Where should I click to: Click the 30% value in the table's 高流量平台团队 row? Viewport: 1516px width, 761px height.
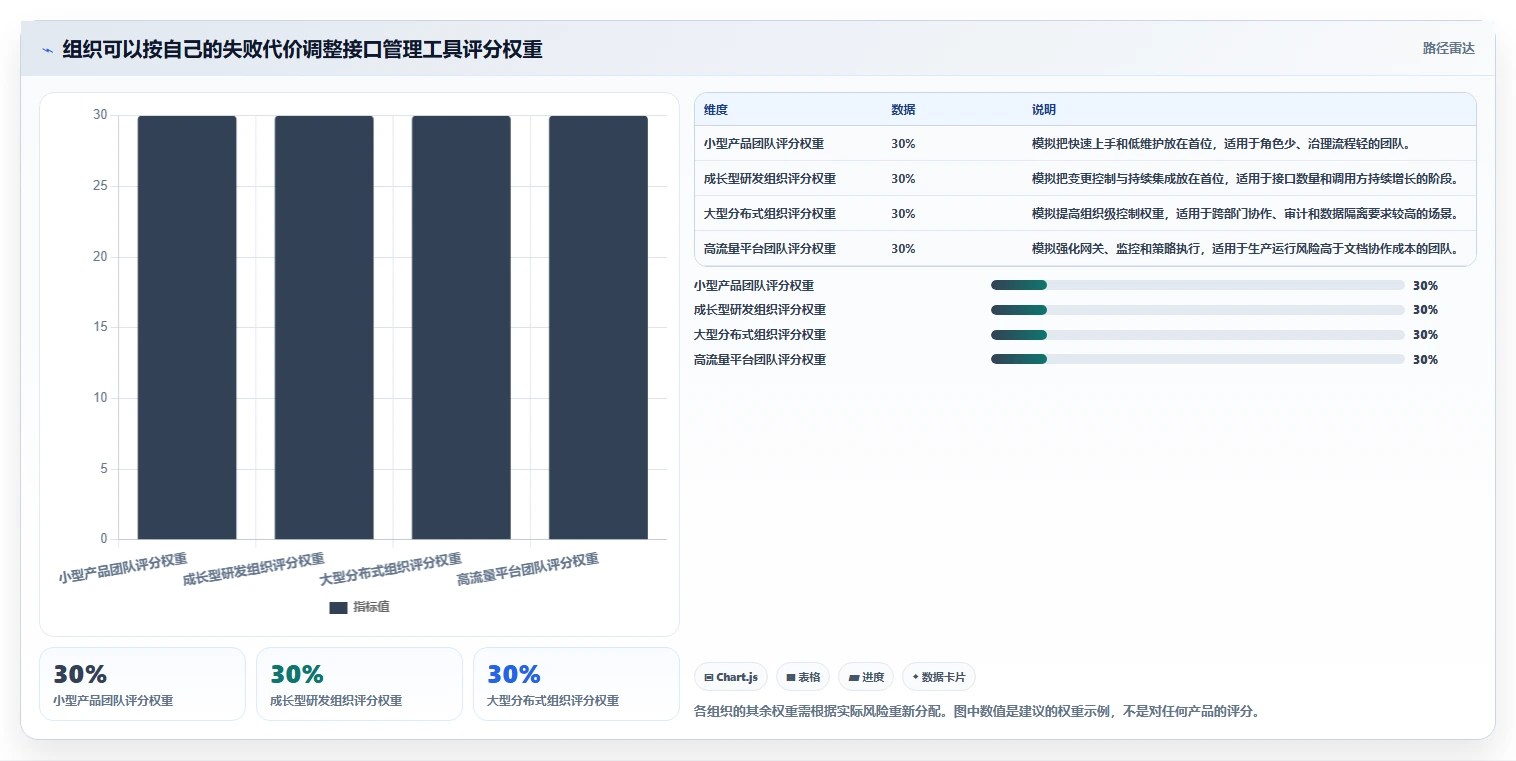coord(903,249)
